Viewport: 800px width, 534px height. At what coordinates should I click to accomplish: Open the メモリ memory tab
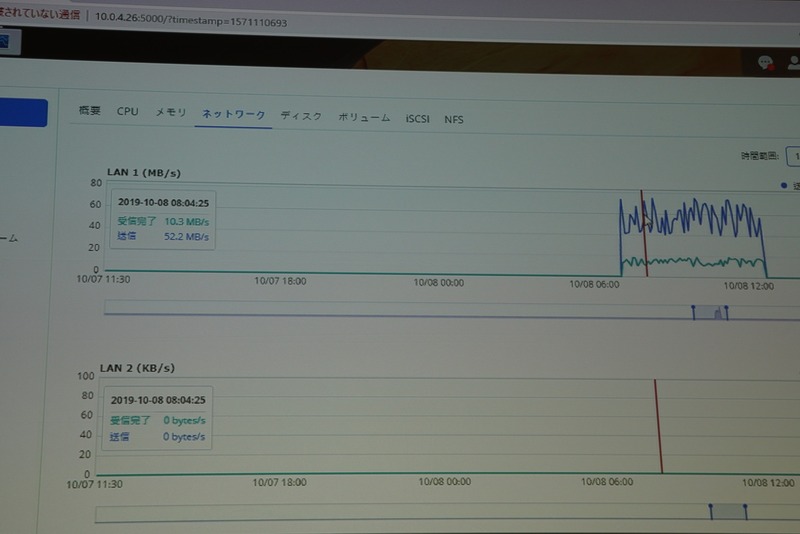(x=170, y=112)
